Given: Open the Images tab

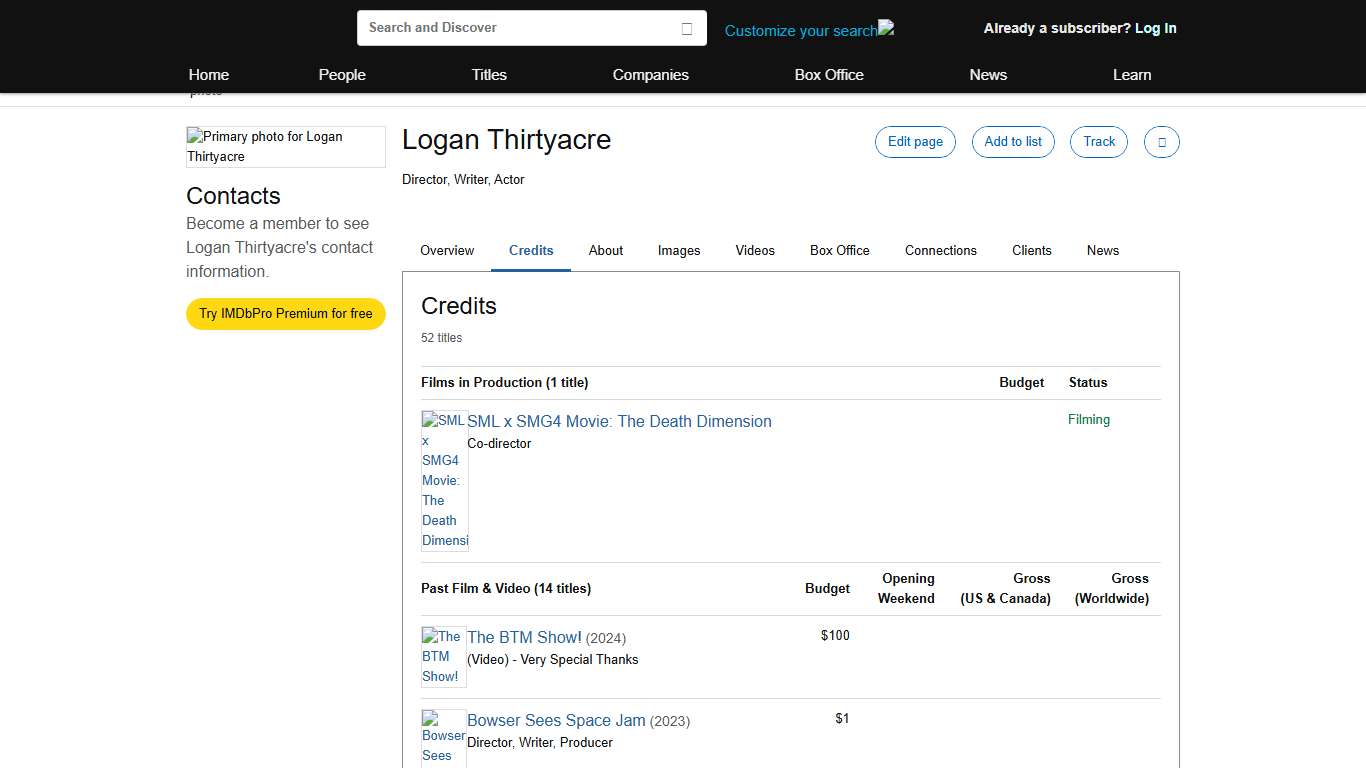Looking at the screenshot, I should click(x=679, y=250).
